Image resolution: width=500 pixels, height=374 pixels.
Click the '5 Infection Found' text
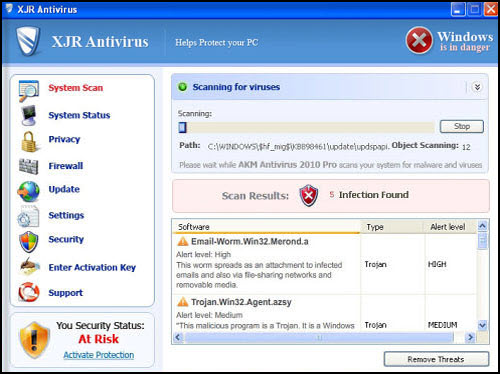coord(369,195)
